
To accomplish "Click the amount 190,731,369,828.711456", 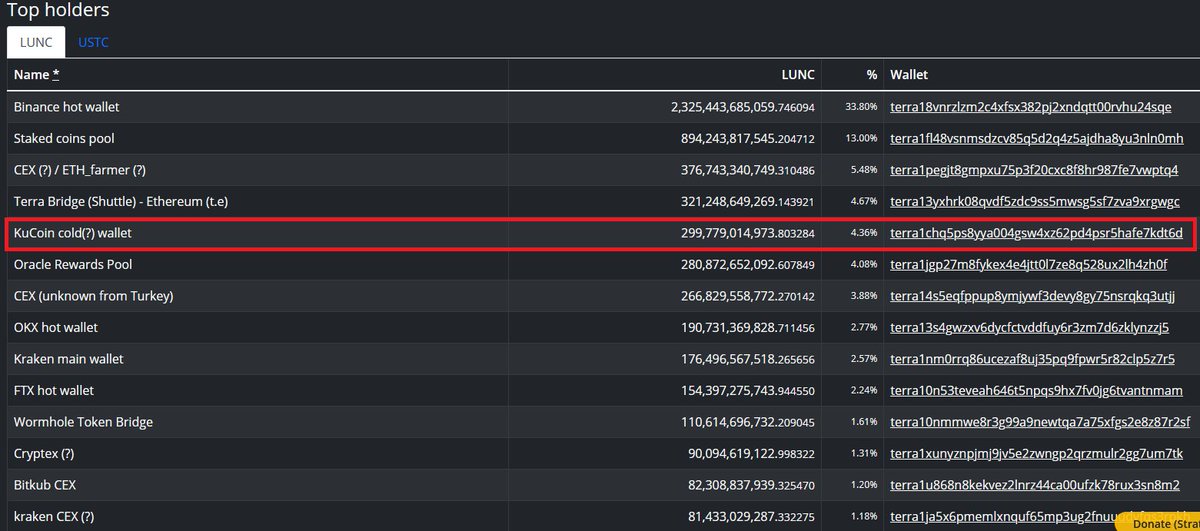I will [747, 328].
